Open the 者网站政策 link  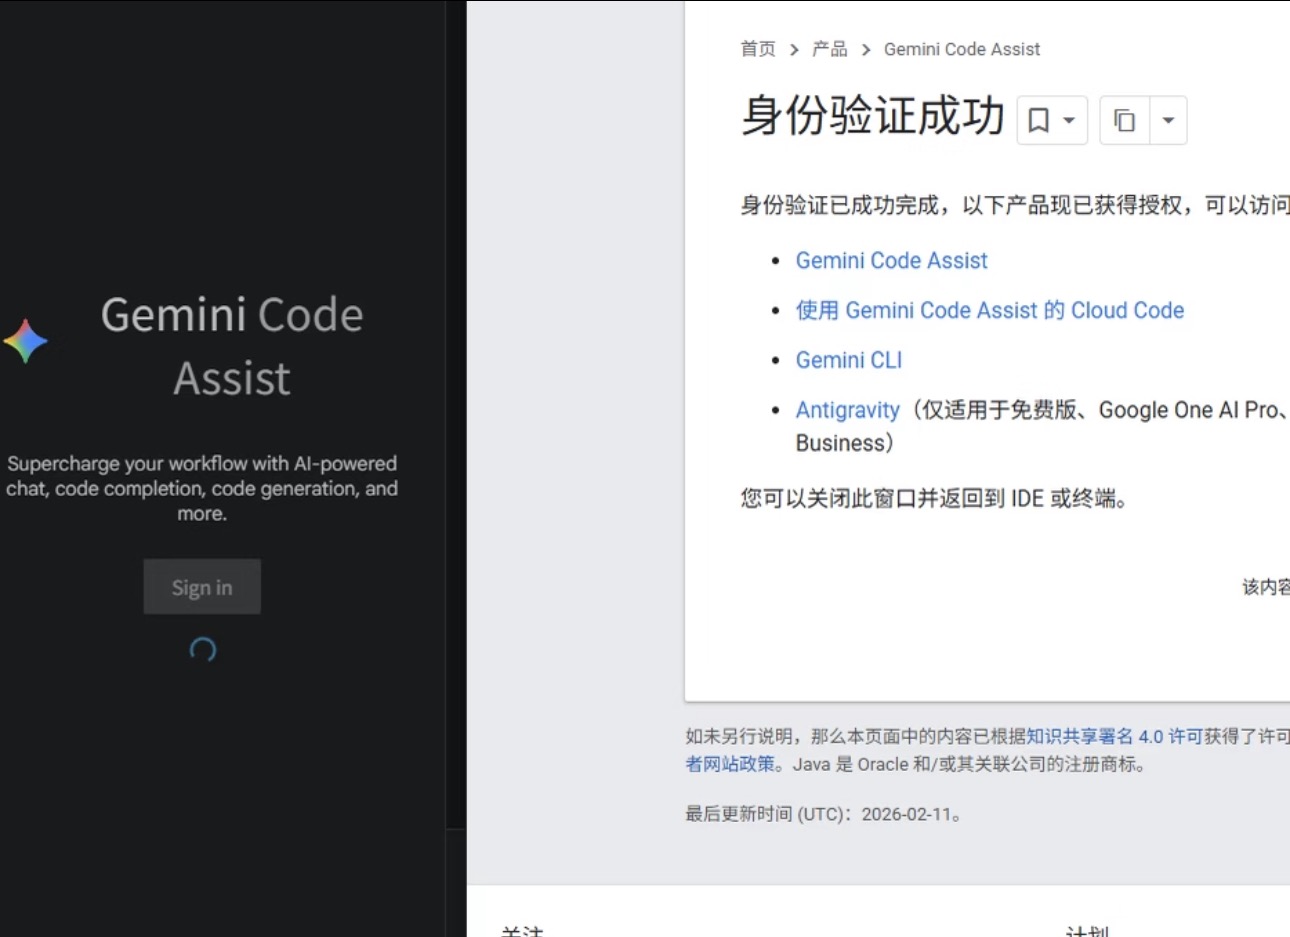pos(730,764)
